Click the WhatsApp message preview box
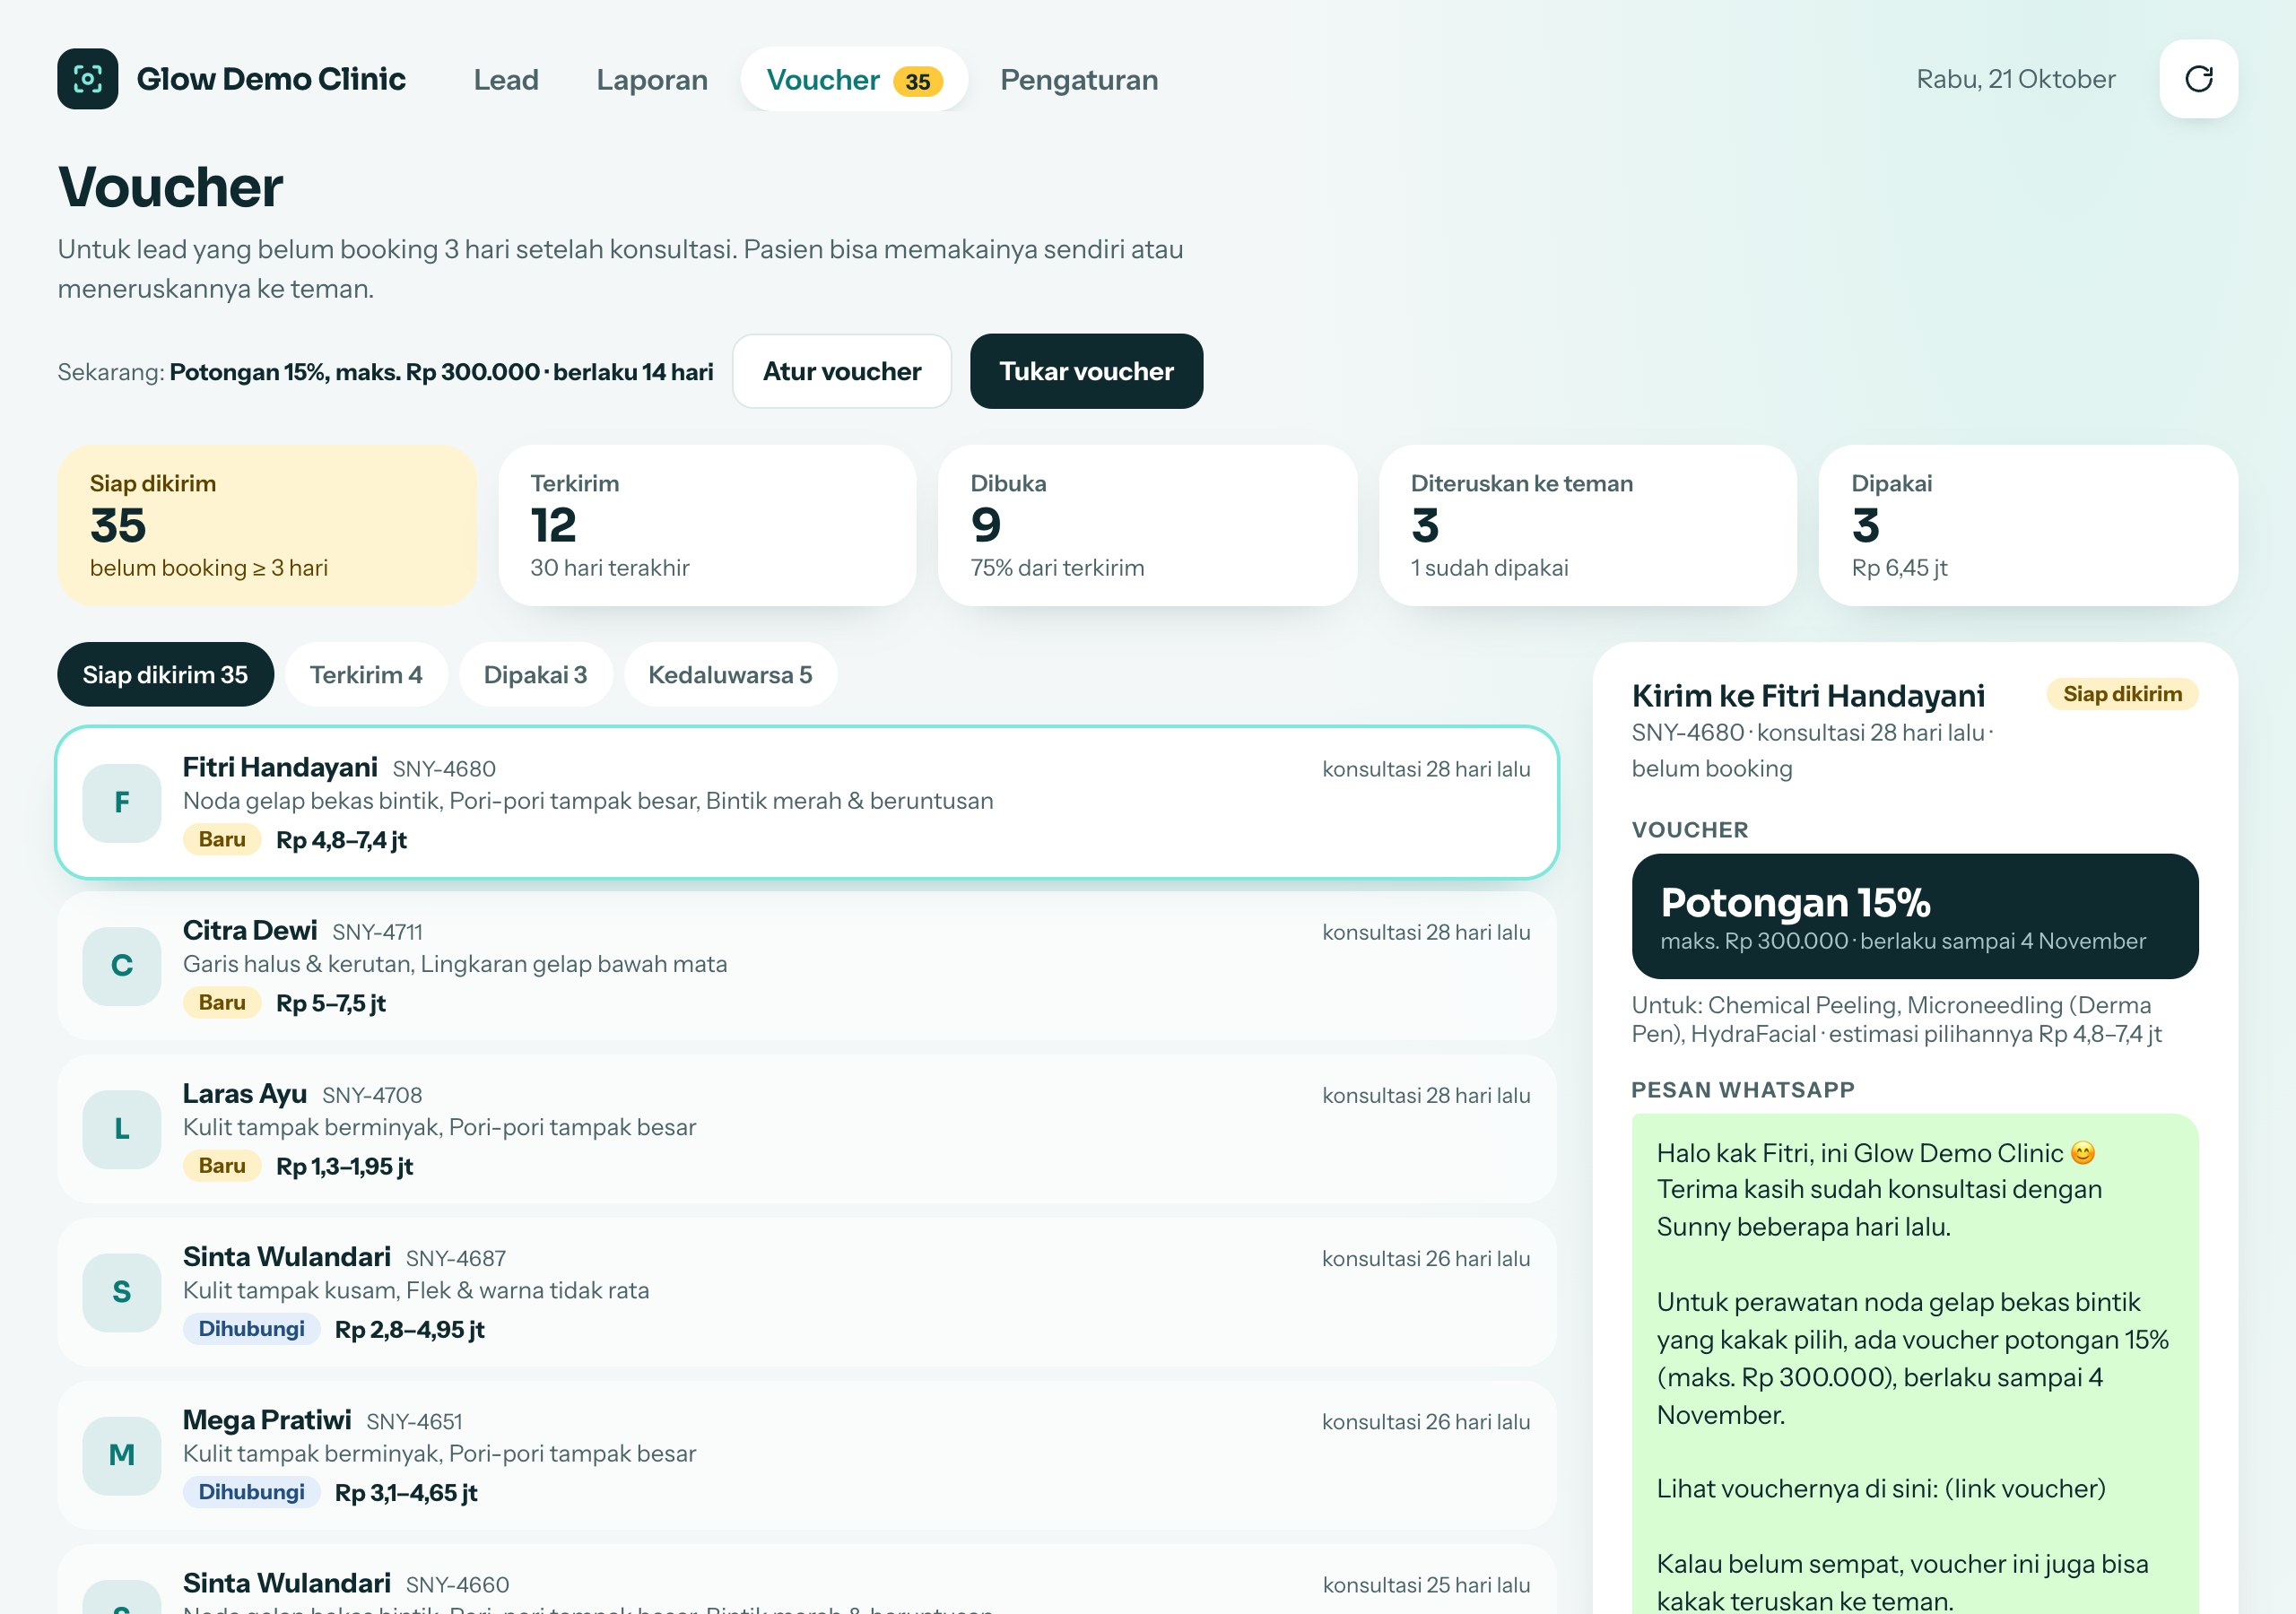The width and height of the screenshot is (2296, 1614). tap(1914, 1364)
